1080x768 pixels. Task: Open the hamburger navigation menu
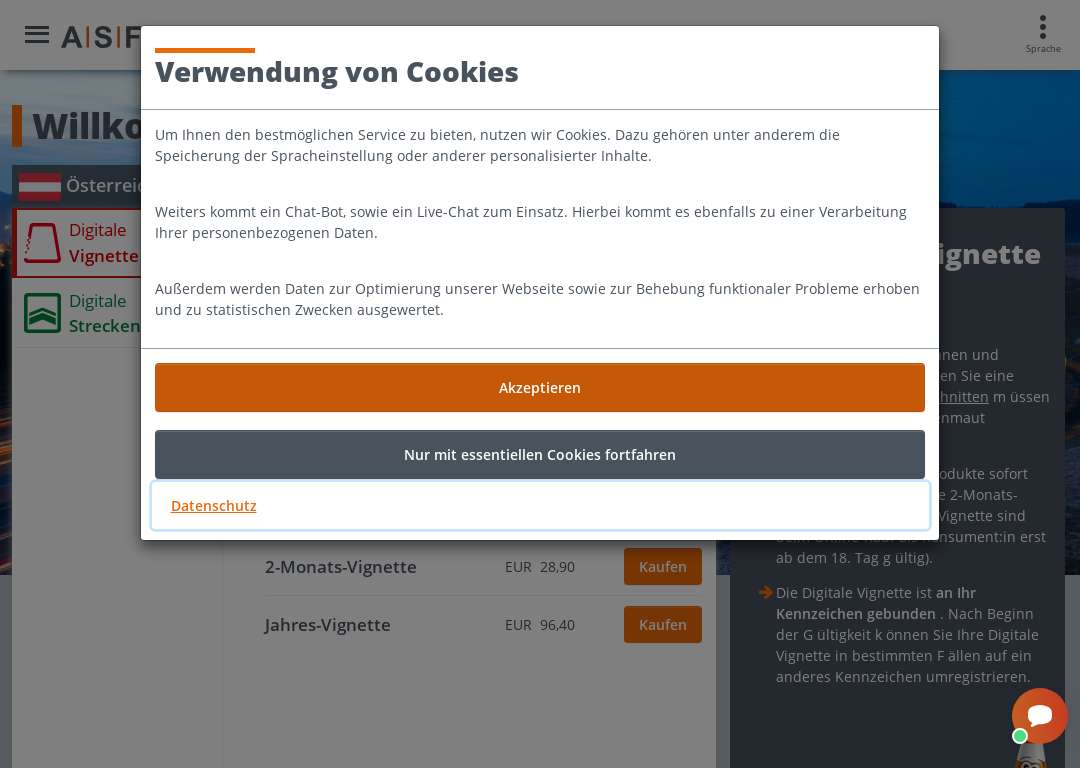pyautogui.click(x=37, y=35)
